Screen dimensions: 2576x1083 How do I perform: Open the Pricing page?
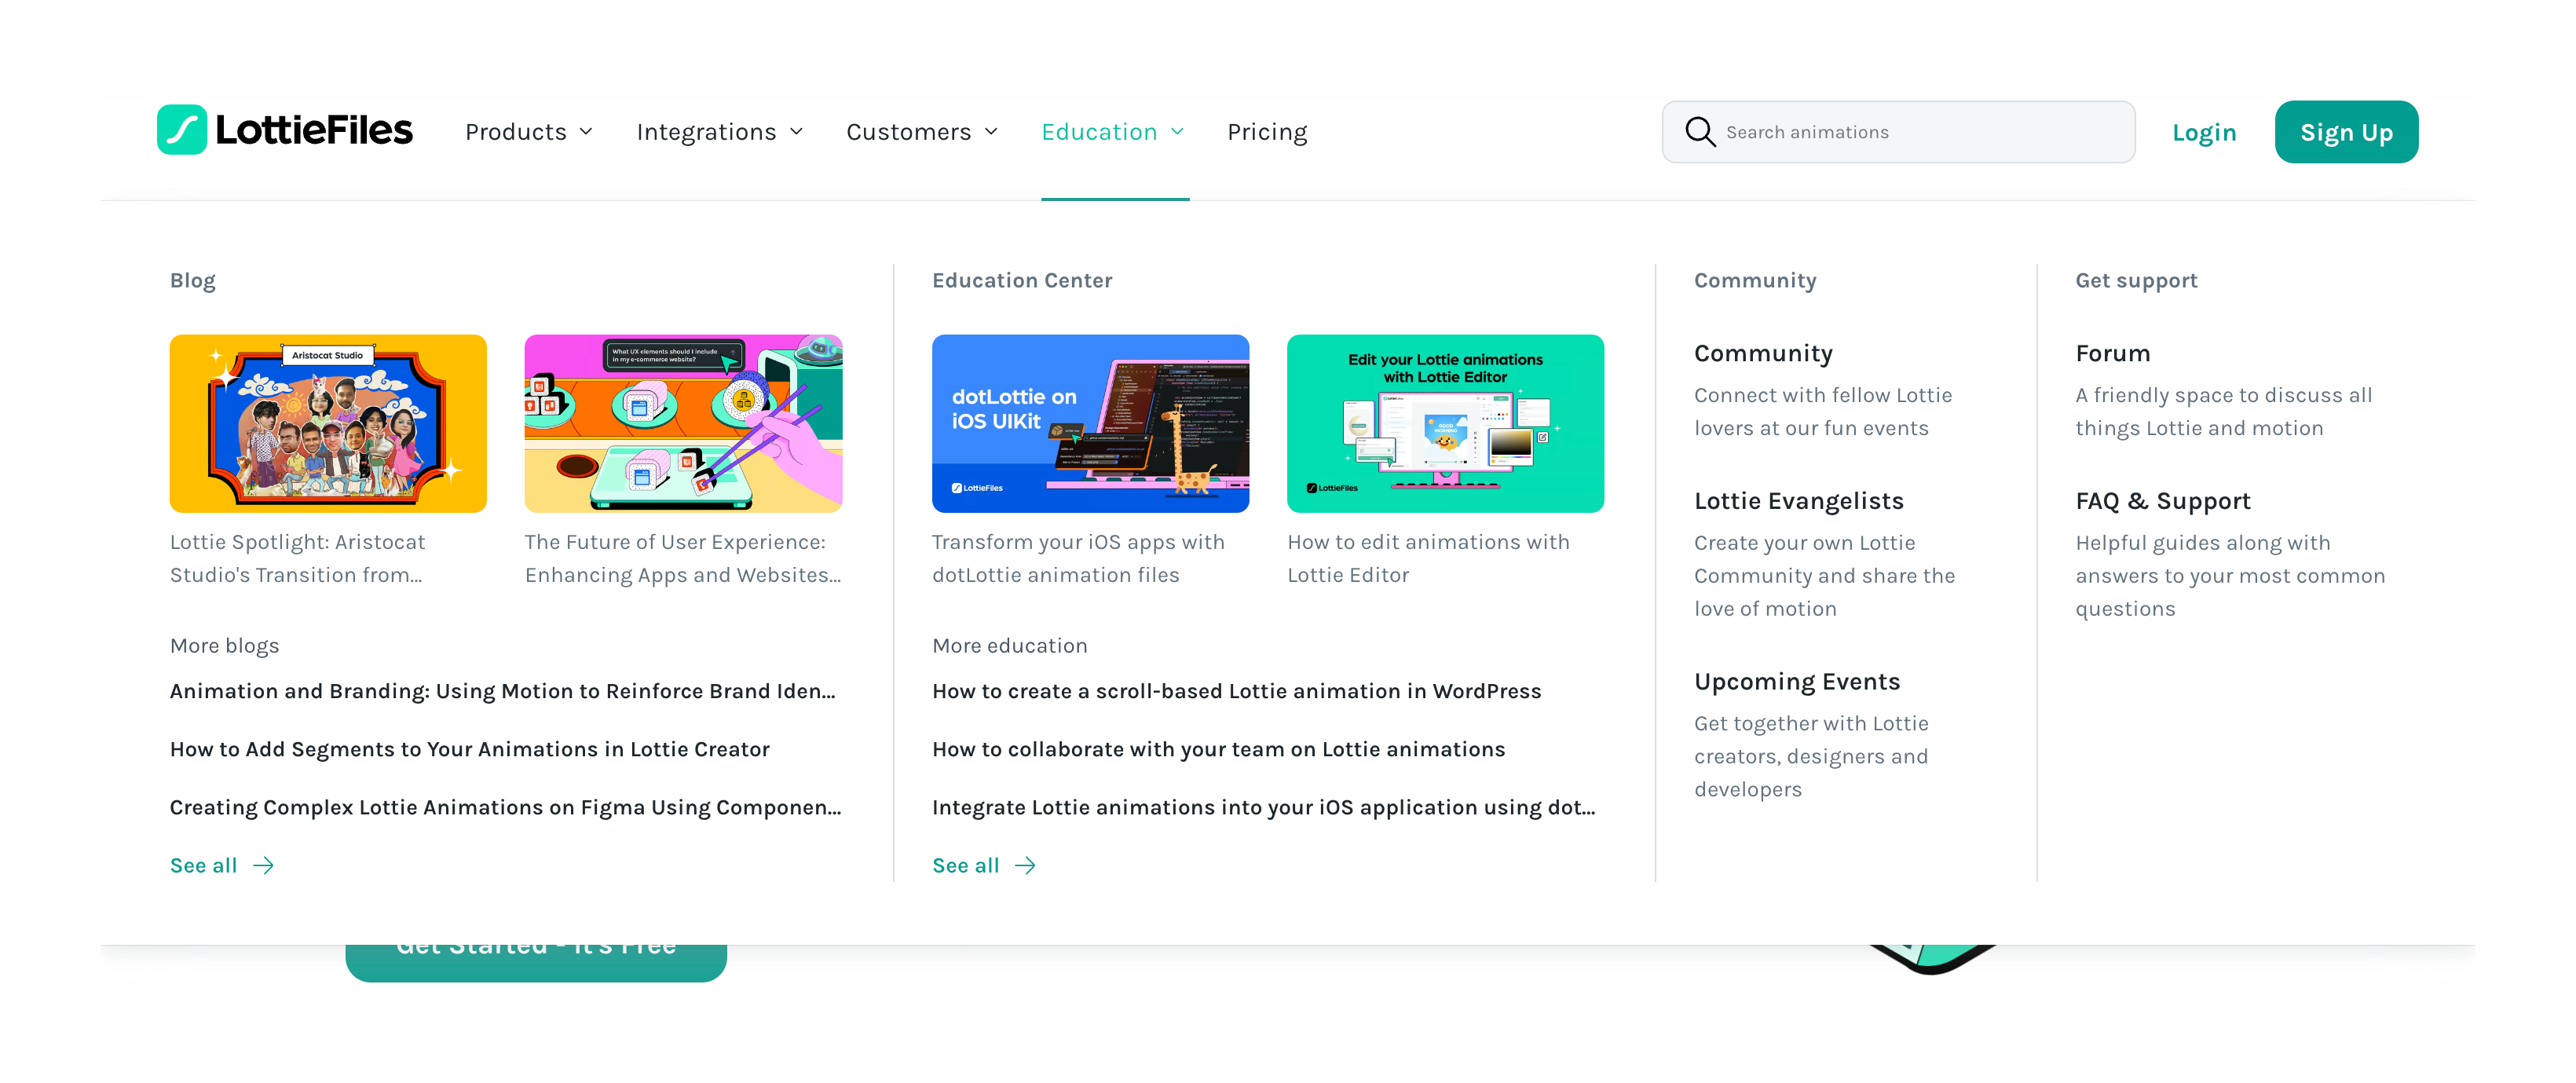(1266, 132)
